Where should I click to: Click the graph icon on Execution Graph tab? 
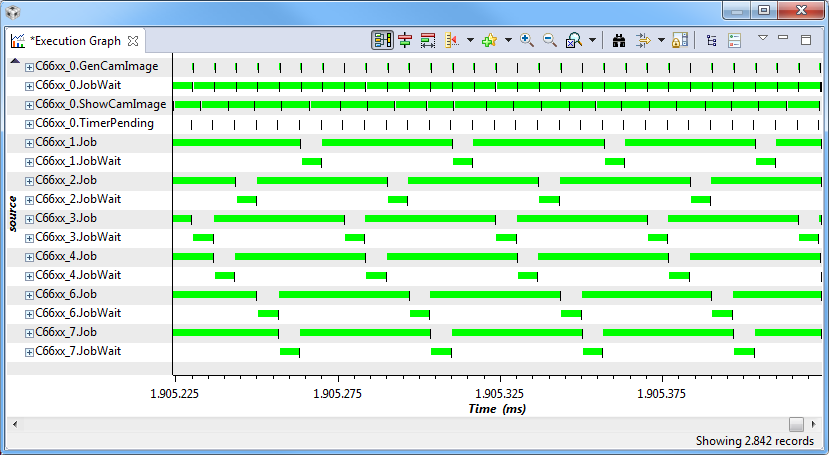(x=17, y=41)
